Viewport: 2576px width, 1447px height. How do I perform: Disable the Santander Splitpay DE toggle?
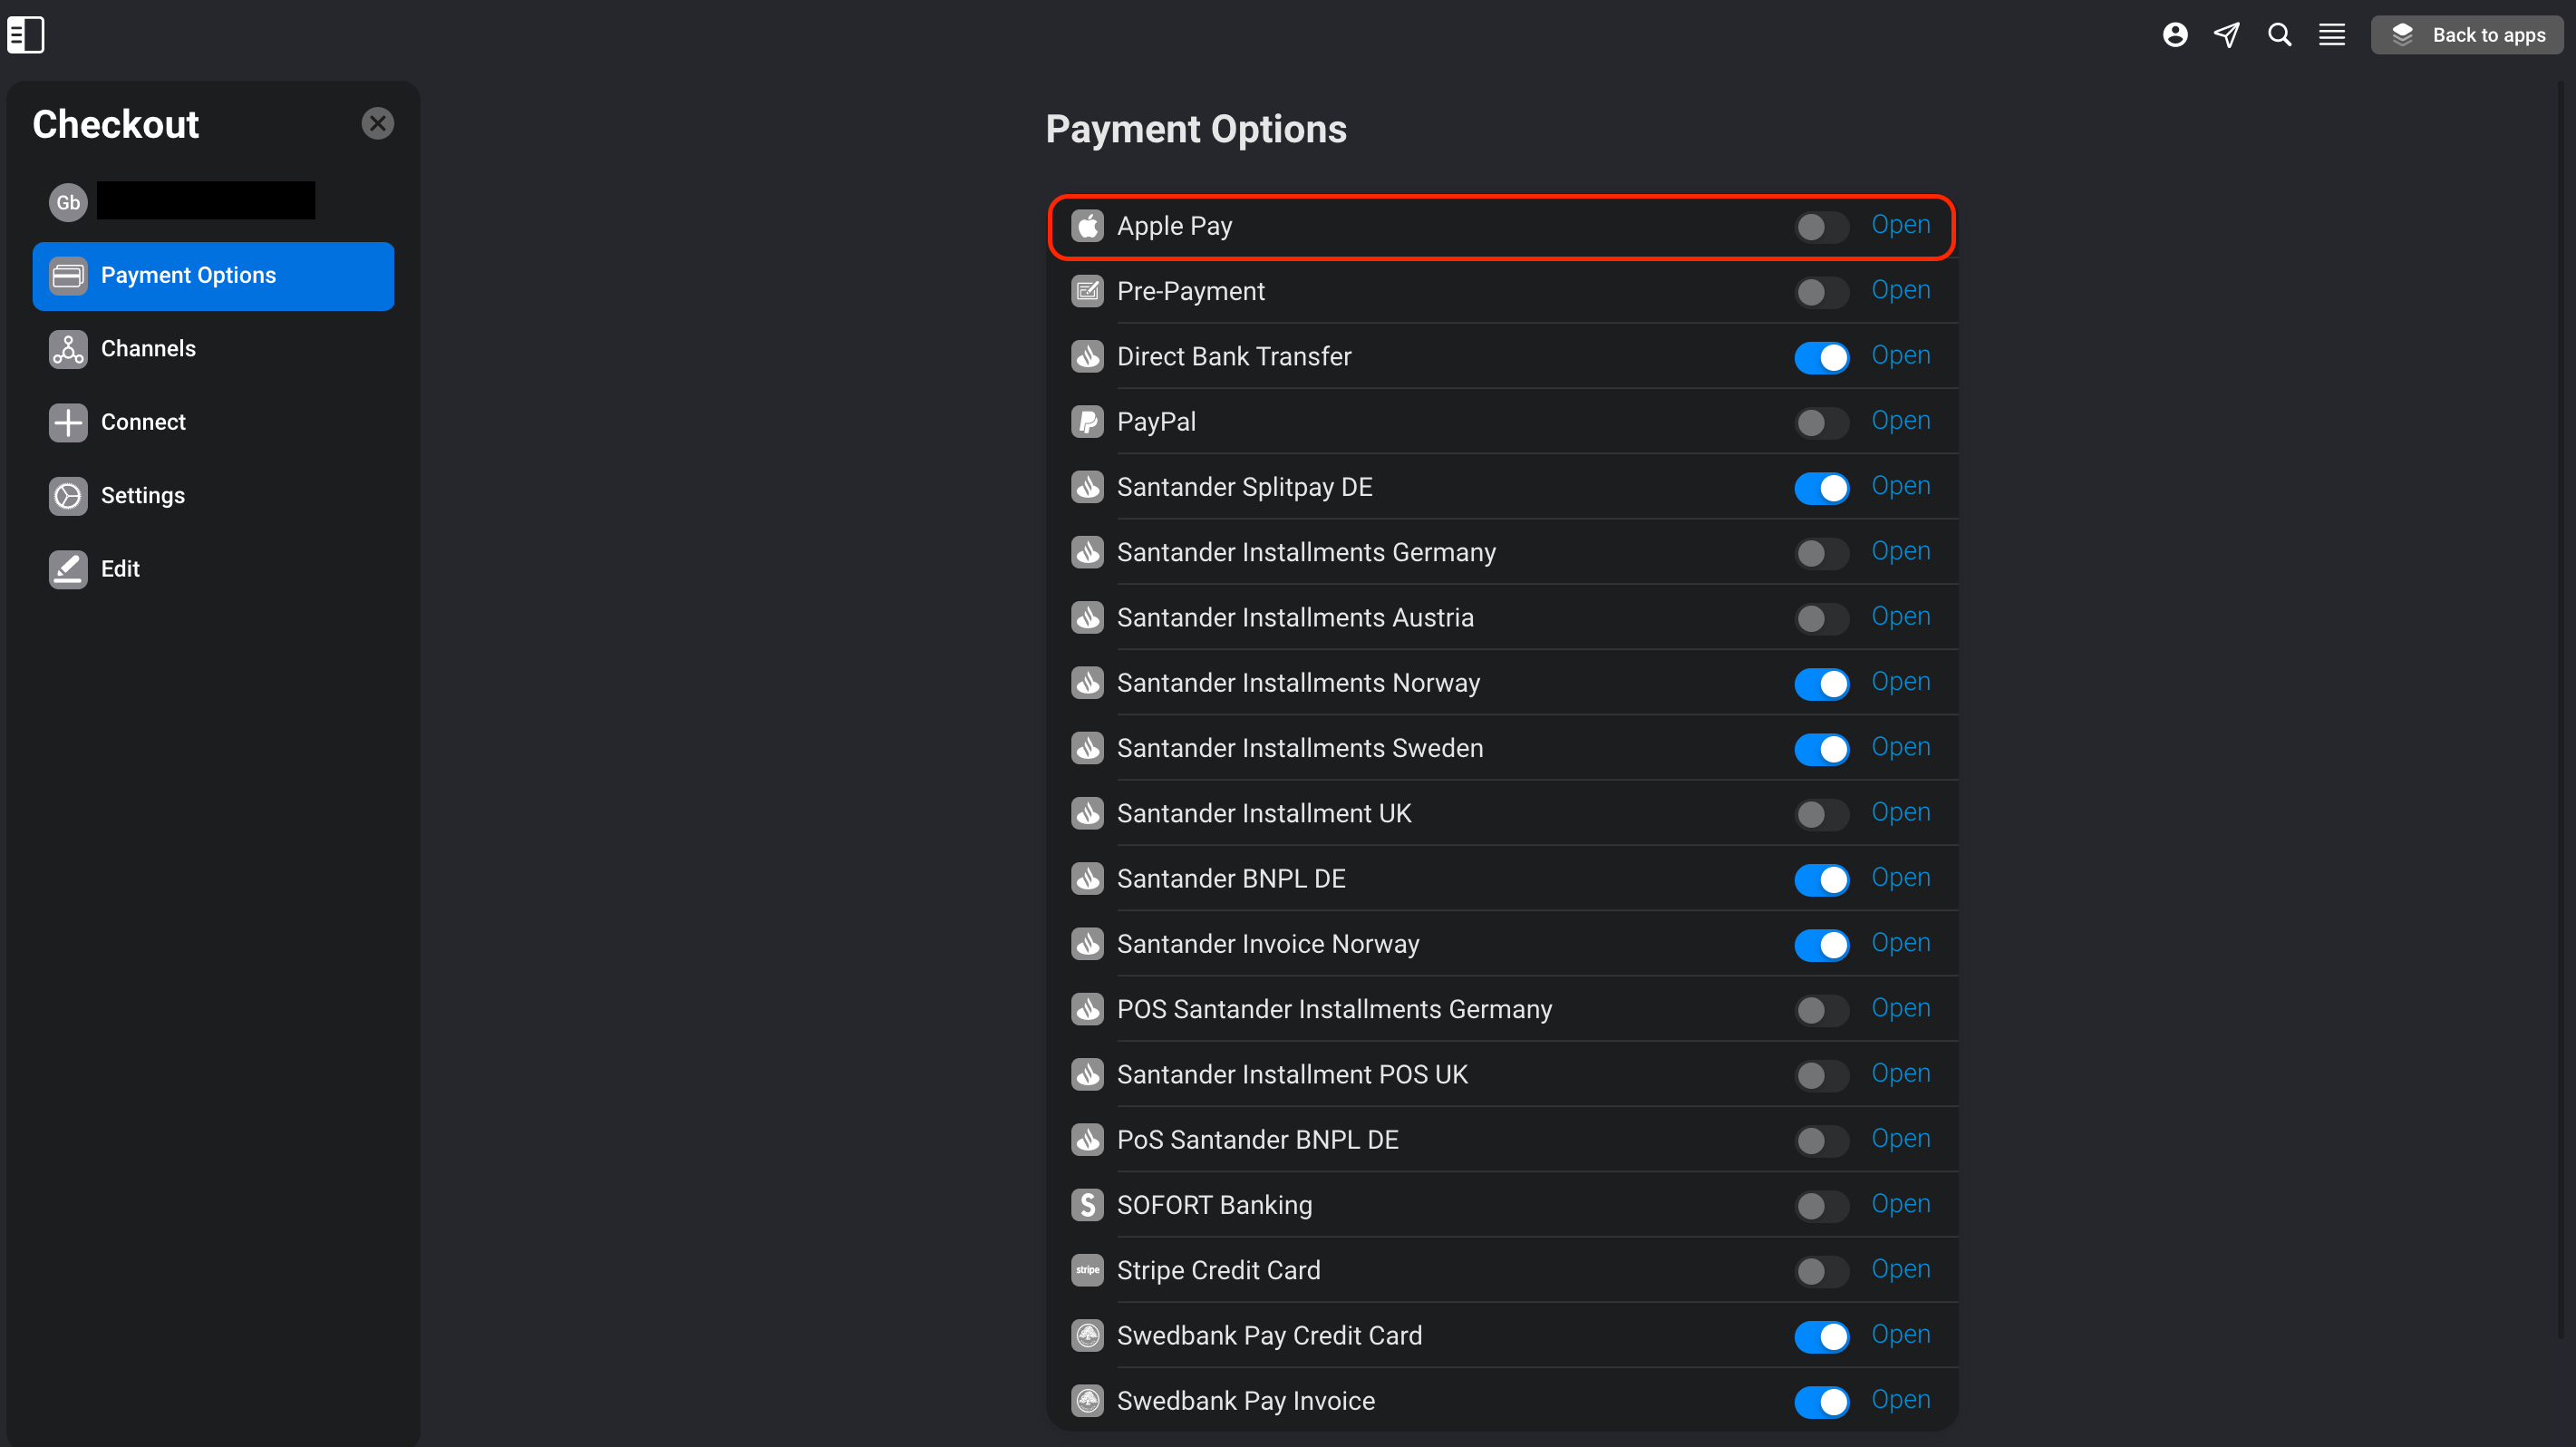pyautogui.click(x=1821, y=488)
